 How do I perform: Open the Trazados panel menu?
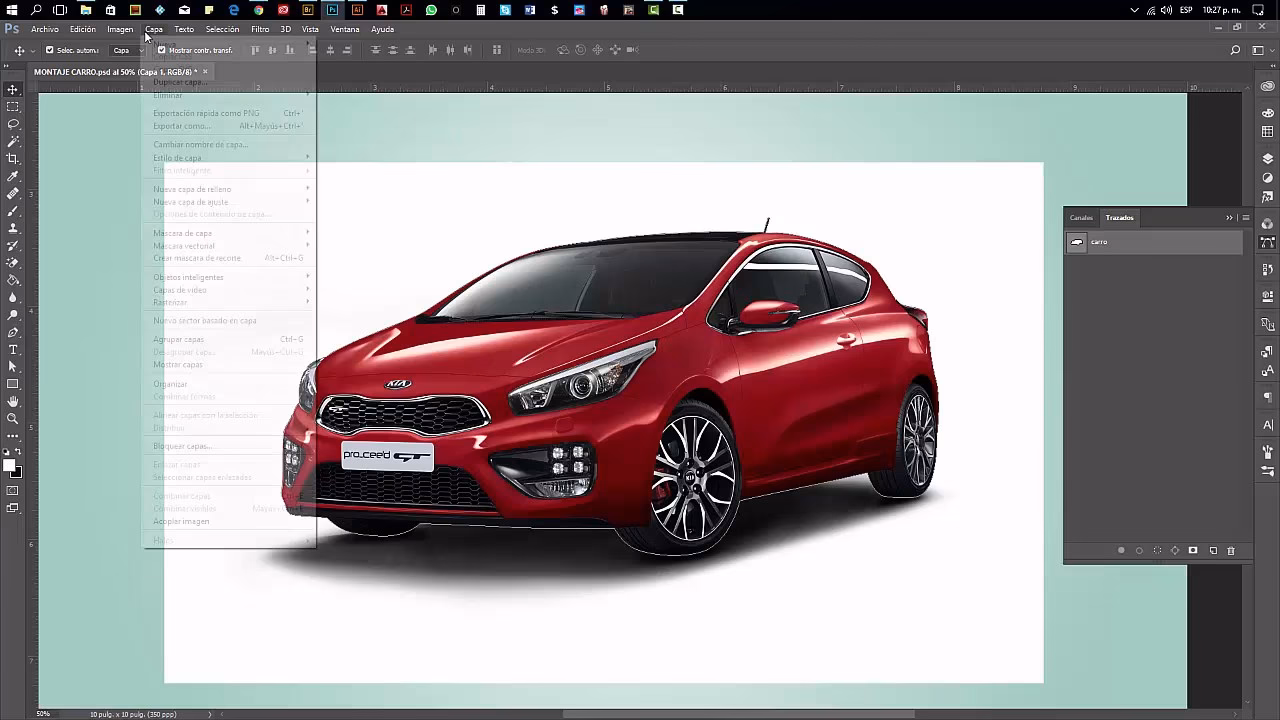[x=1245, y=218]
